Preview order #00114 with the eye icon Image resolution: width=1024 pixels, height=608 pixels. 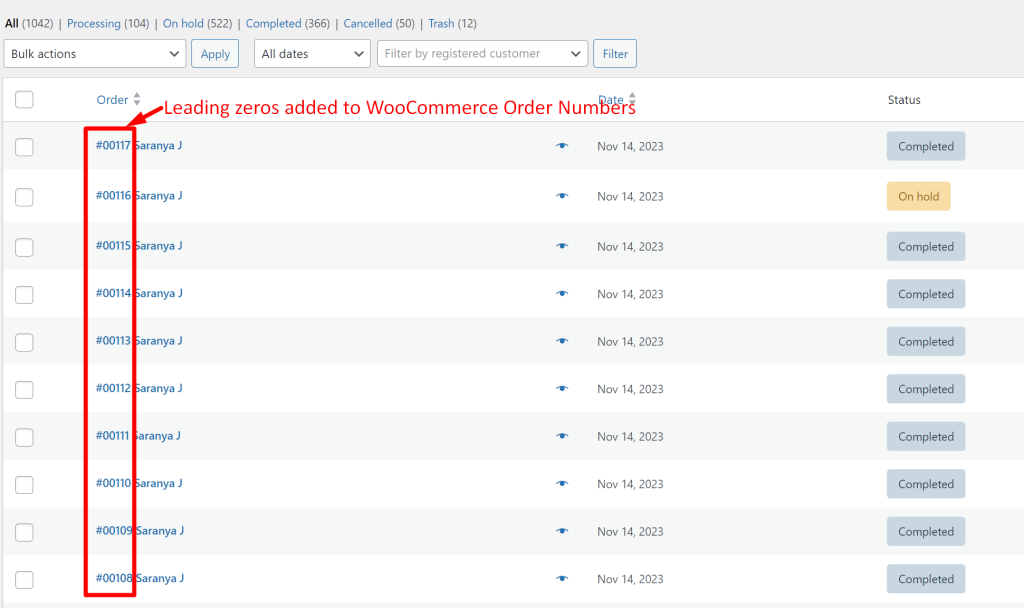tap(562, 294)
